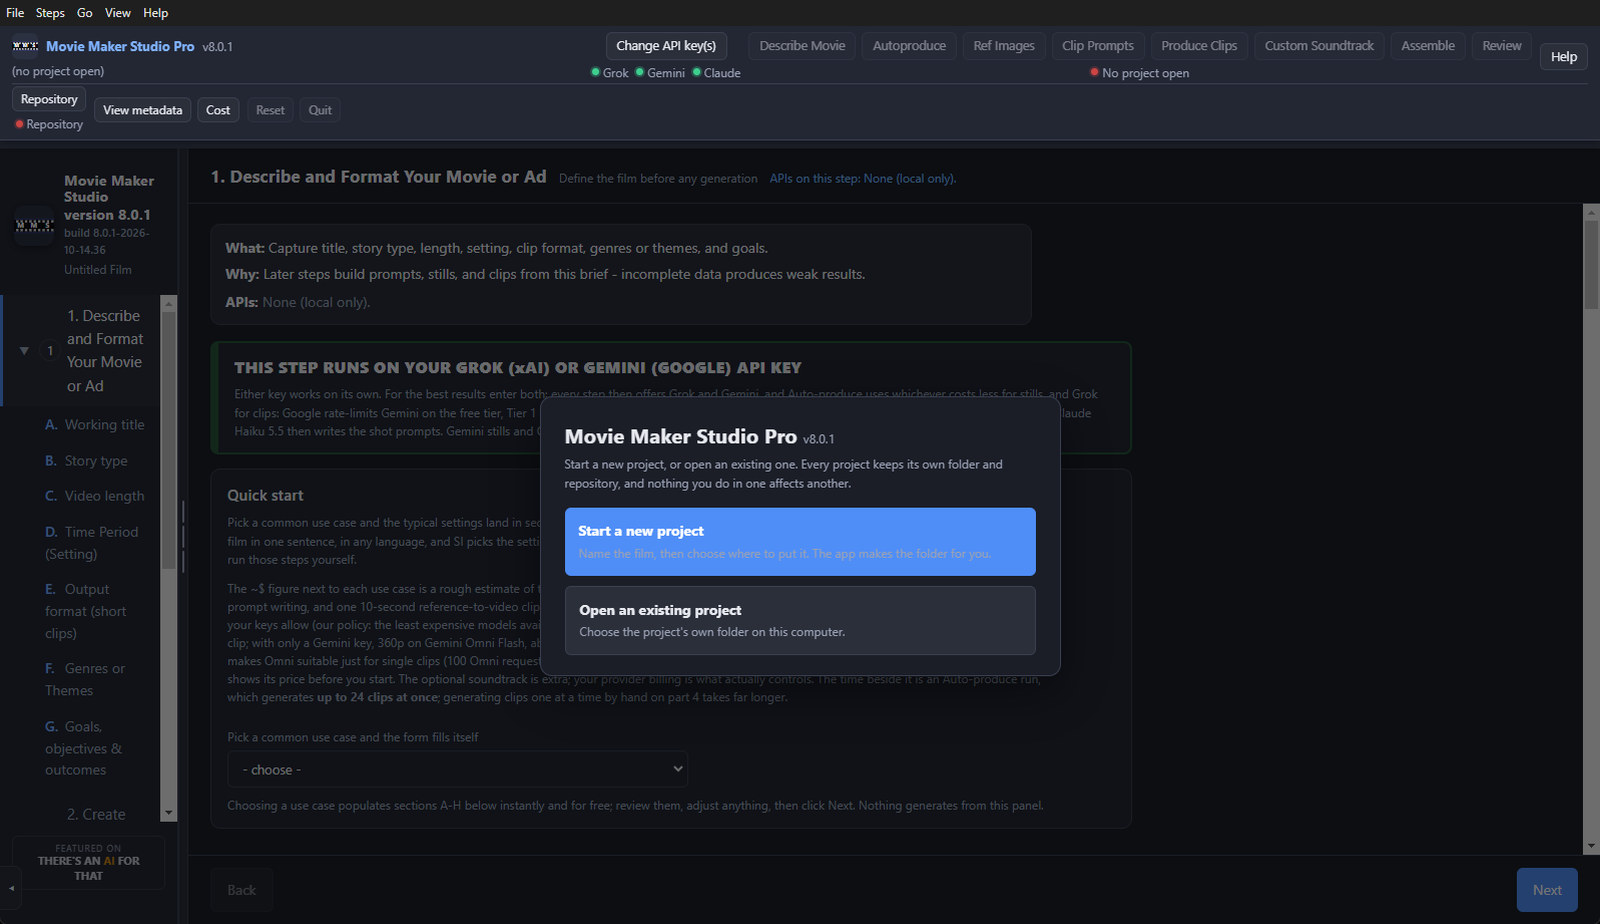The image size is (1600, 924).
Task: Click the Help button at top right
Action: tap(1564, 57)
